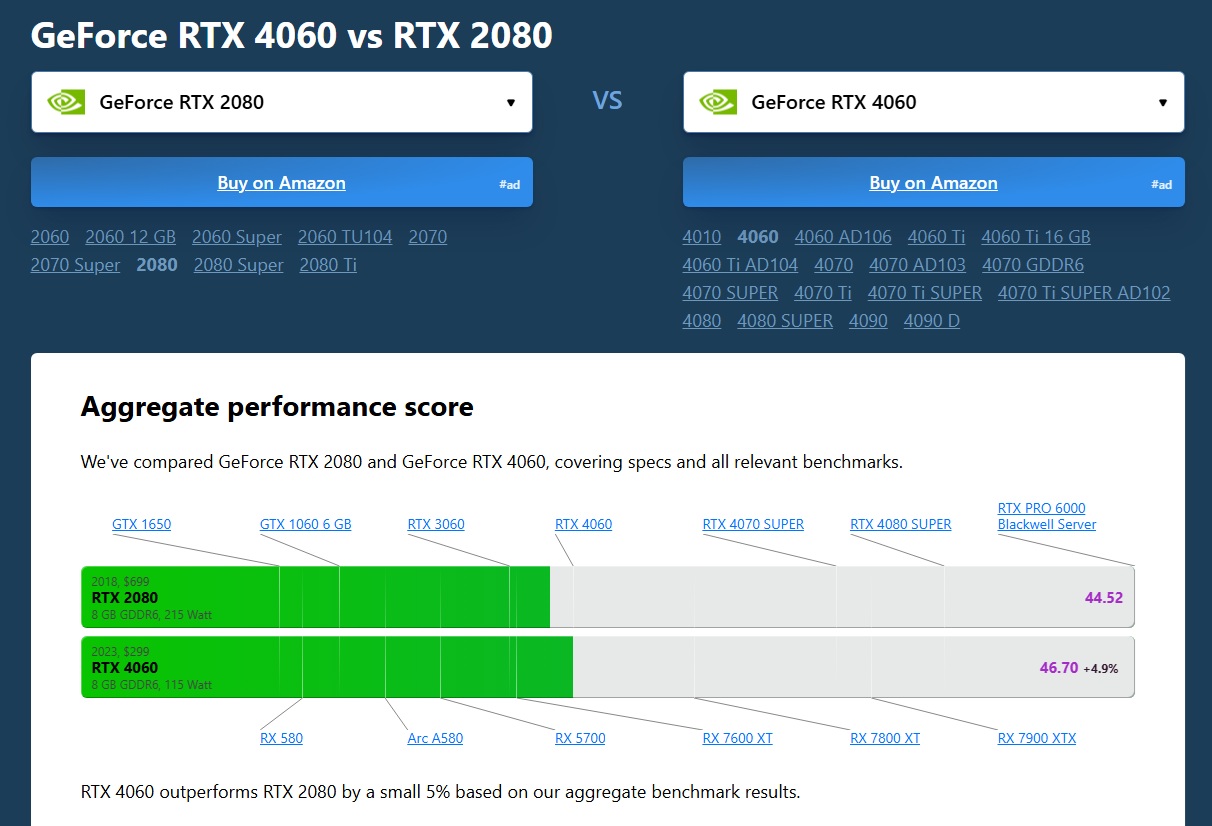
Task: Open the RTX 3060 marker link
Action: (x=436, y=524)
